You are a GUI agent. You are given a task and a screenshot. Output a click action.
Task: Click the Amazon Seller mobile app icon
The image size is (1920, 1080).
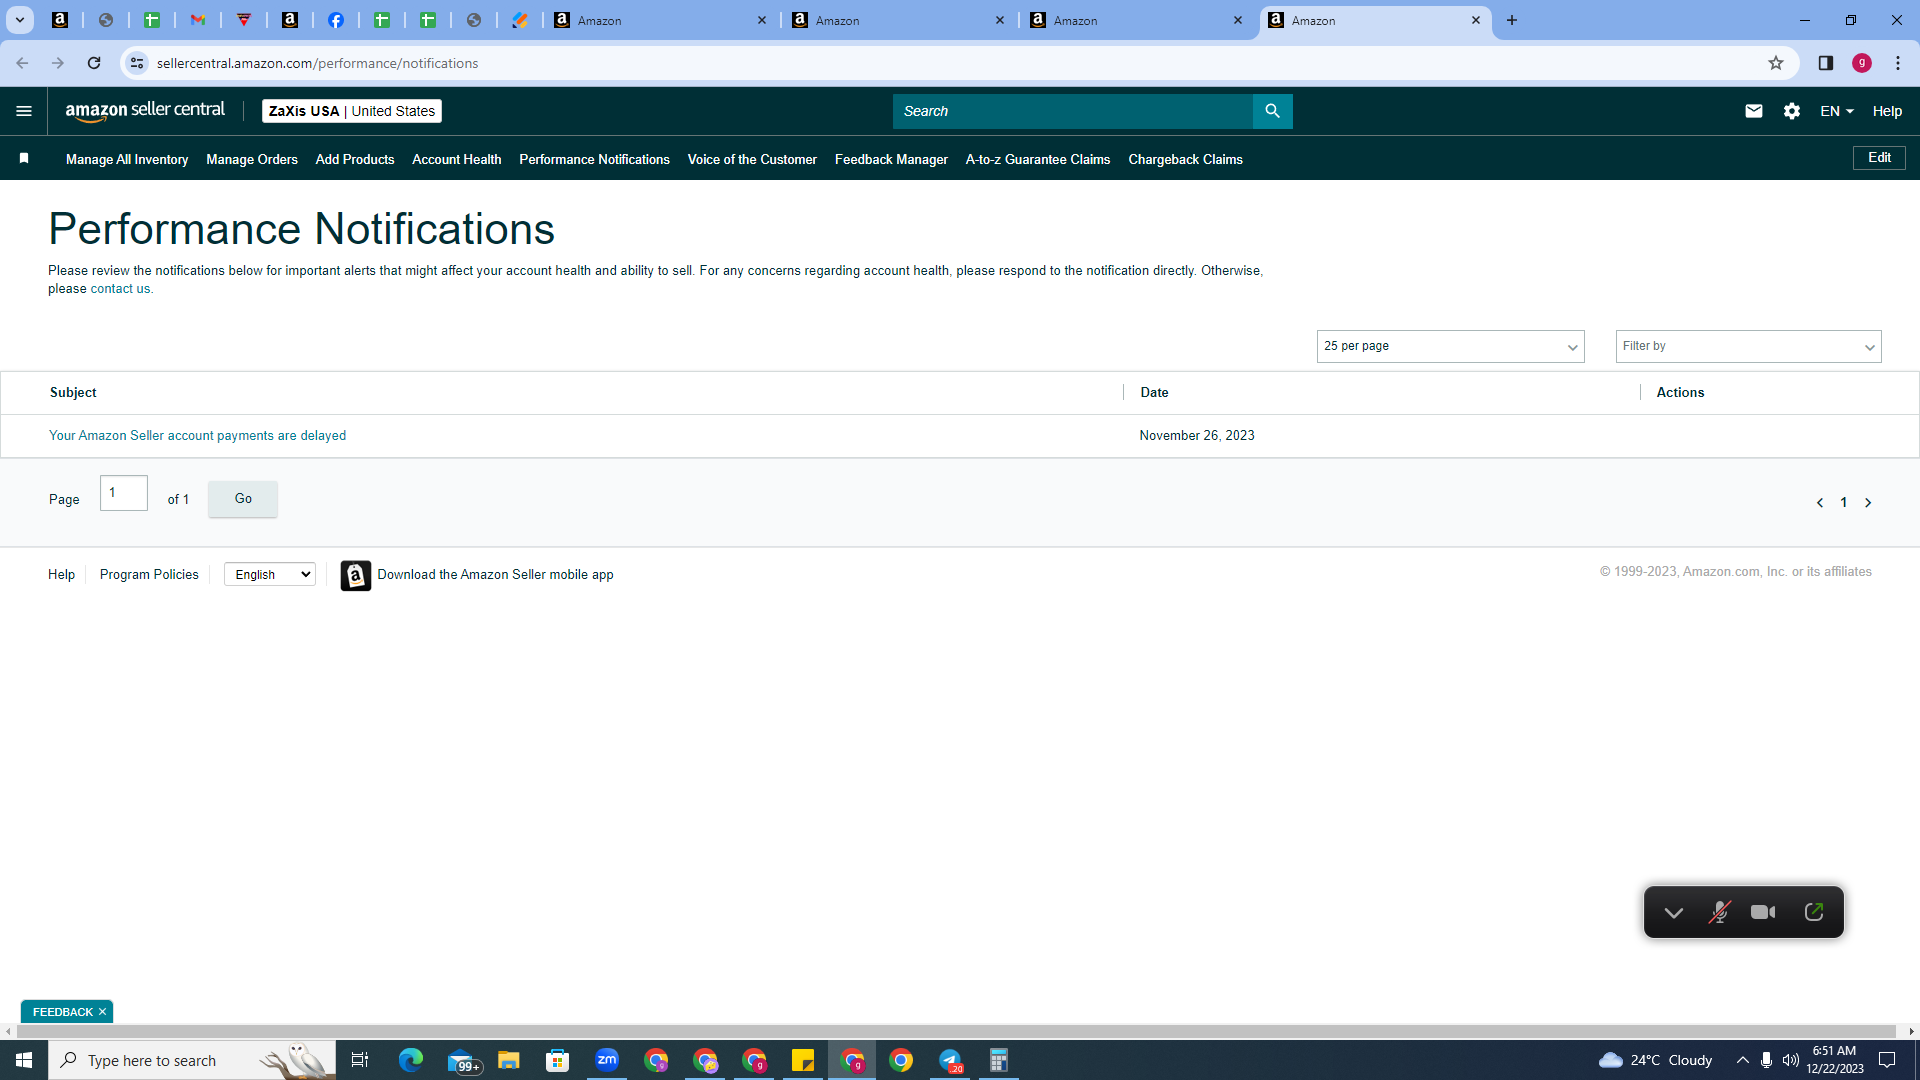(355, 575)
